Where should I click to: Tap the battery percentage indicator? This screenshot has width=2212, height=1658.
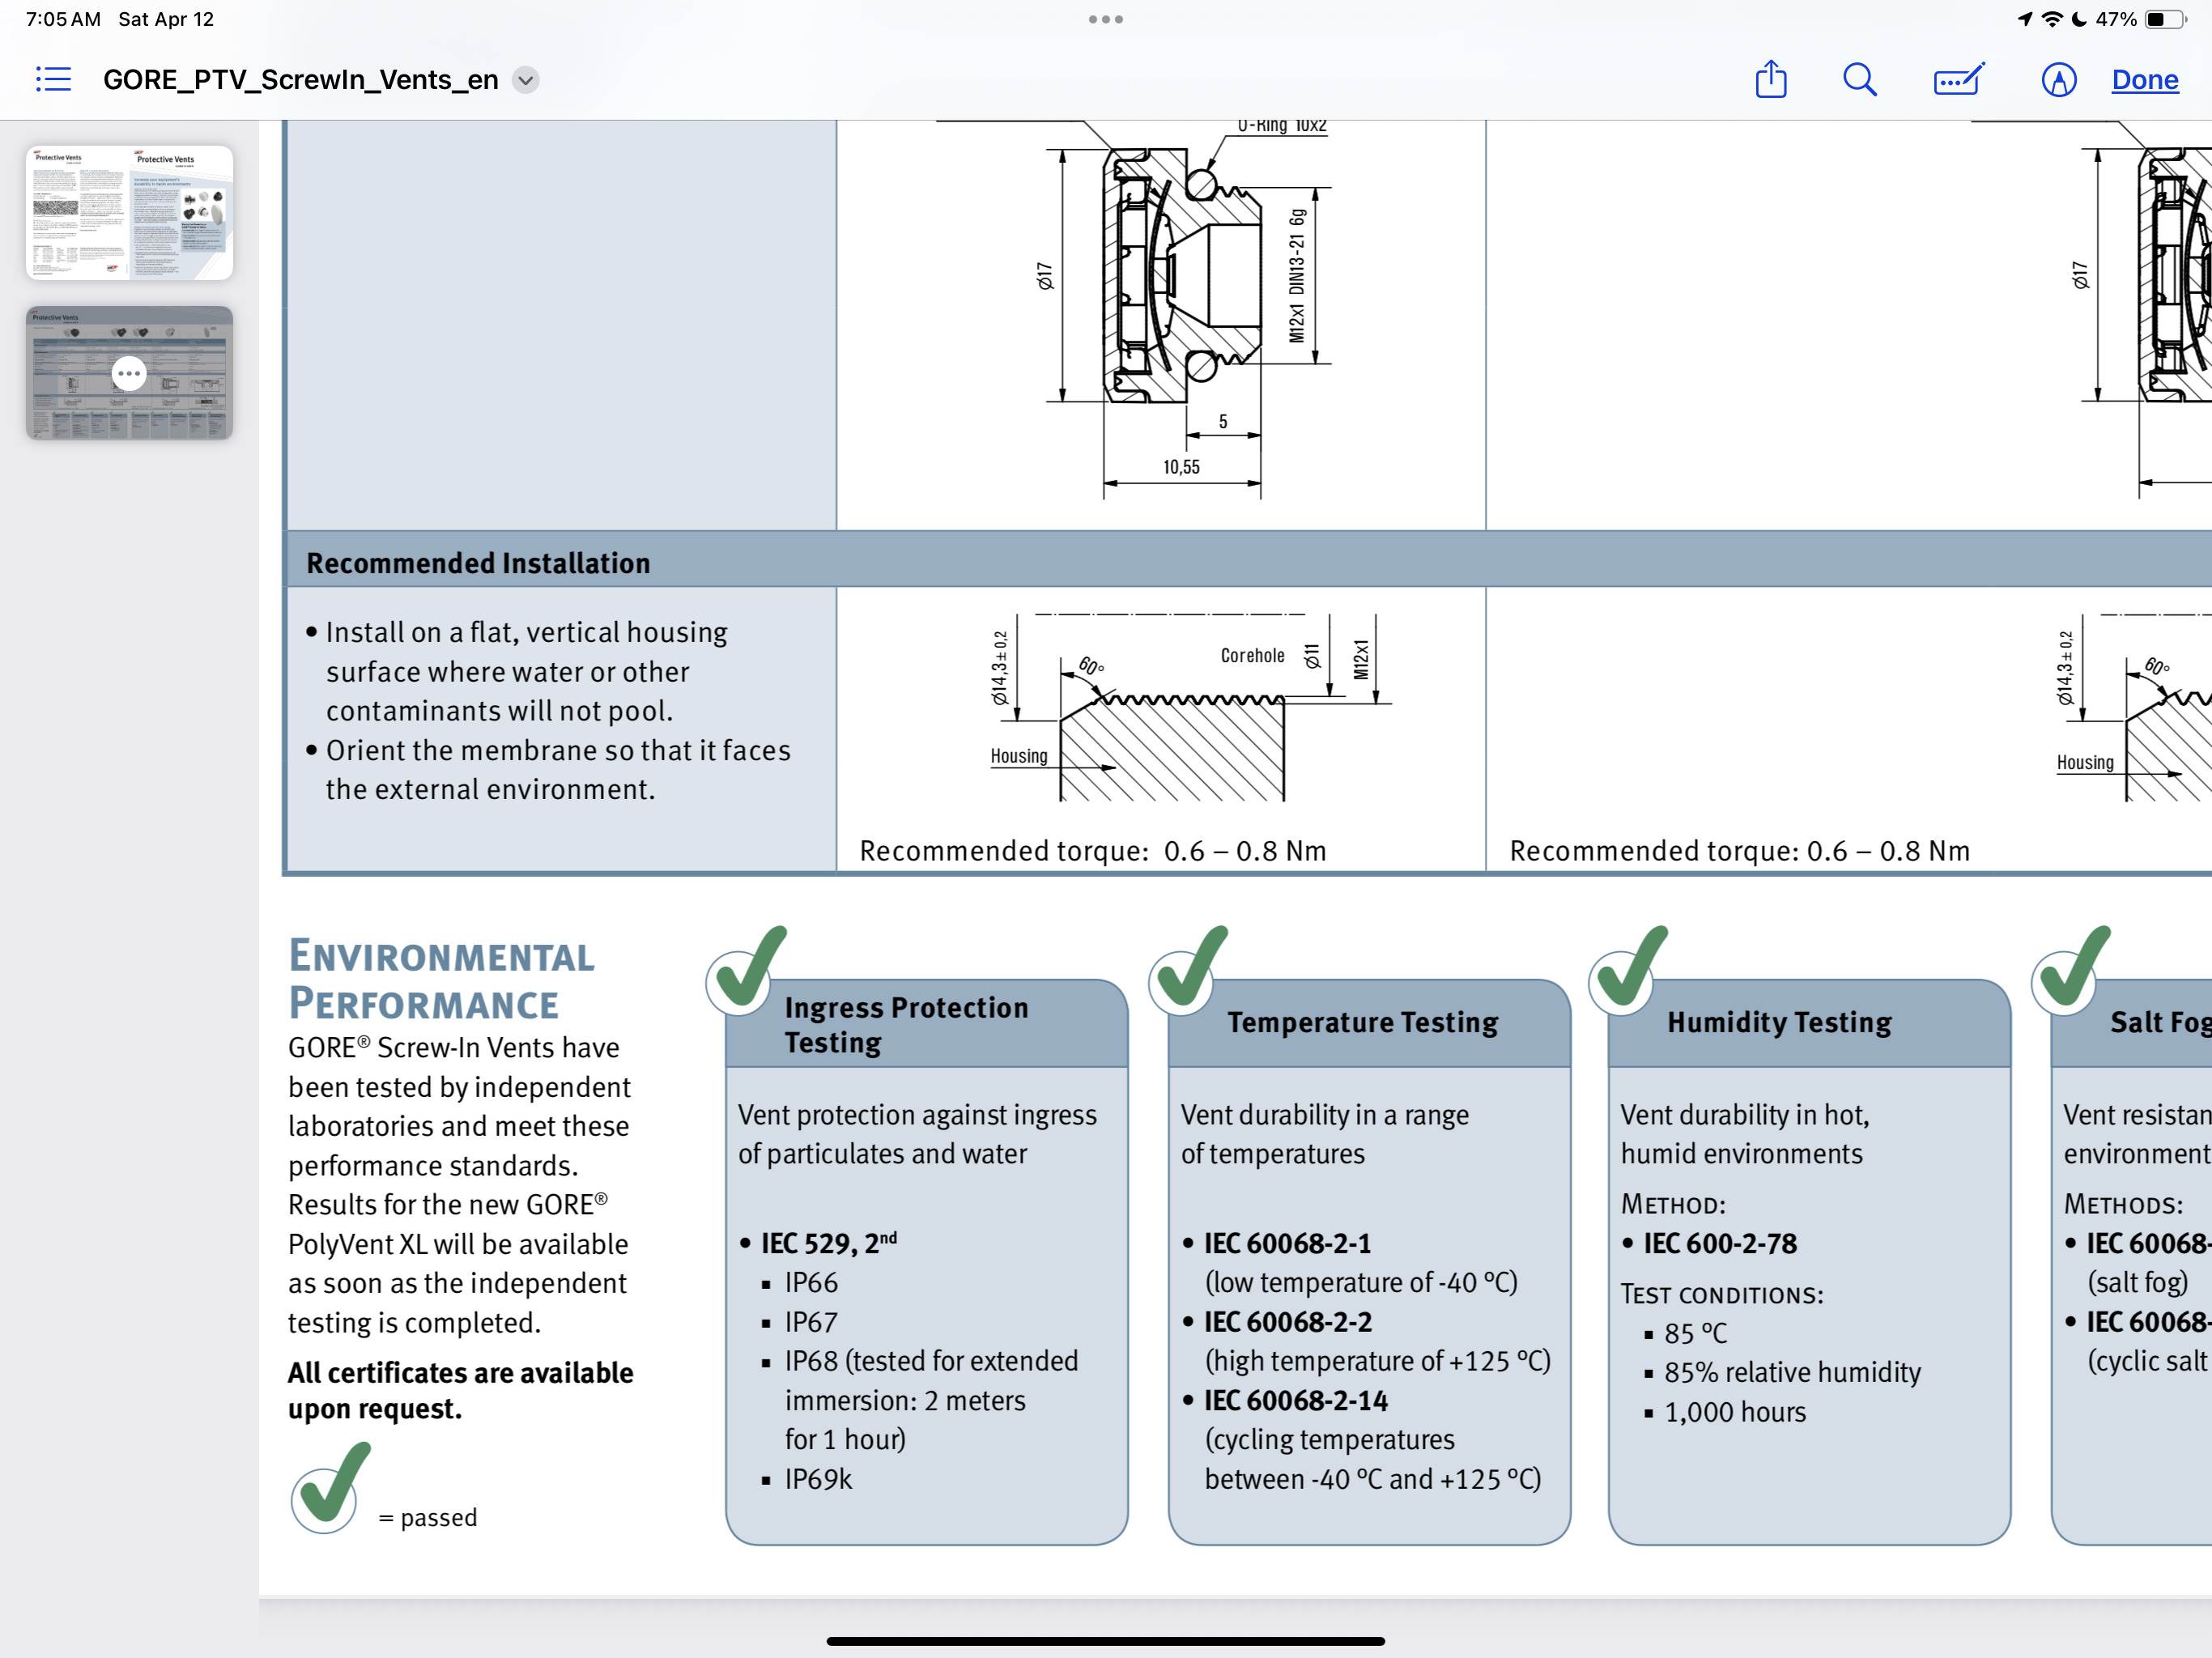pyautogui.click(x=2116, y=19)
